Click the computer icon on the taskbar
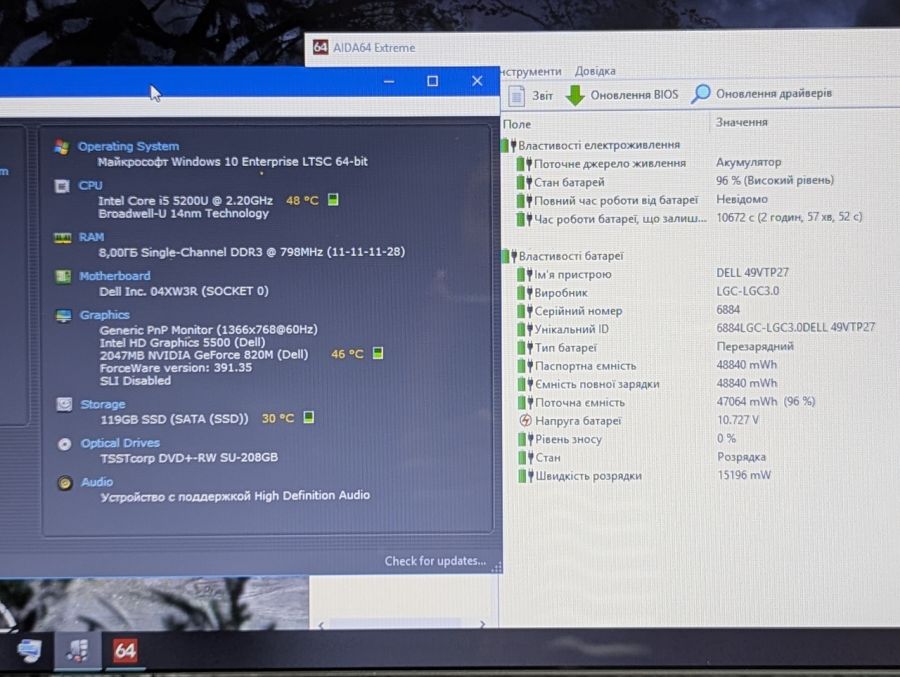Screen dimensions: 900x677 29,650
